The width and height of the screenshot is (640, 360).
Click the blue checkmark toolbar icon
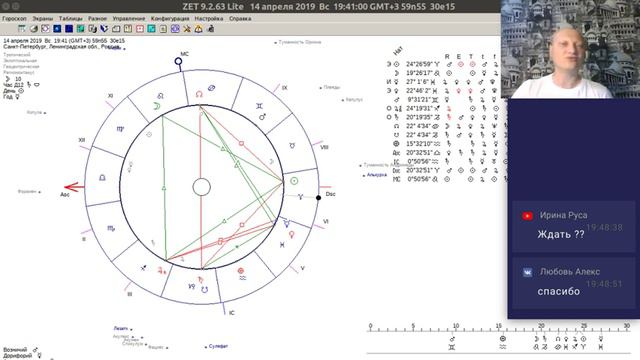(104, 29)
